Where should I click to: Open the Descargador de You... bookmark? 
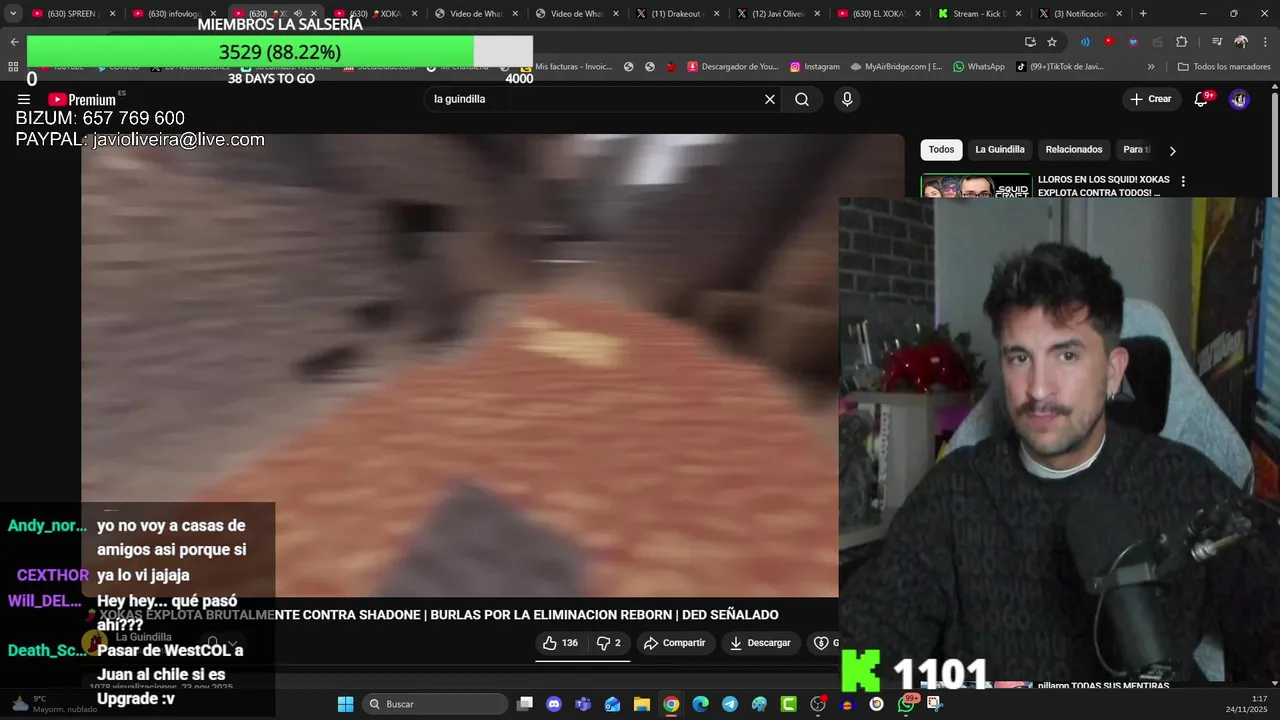pos(733,67)
